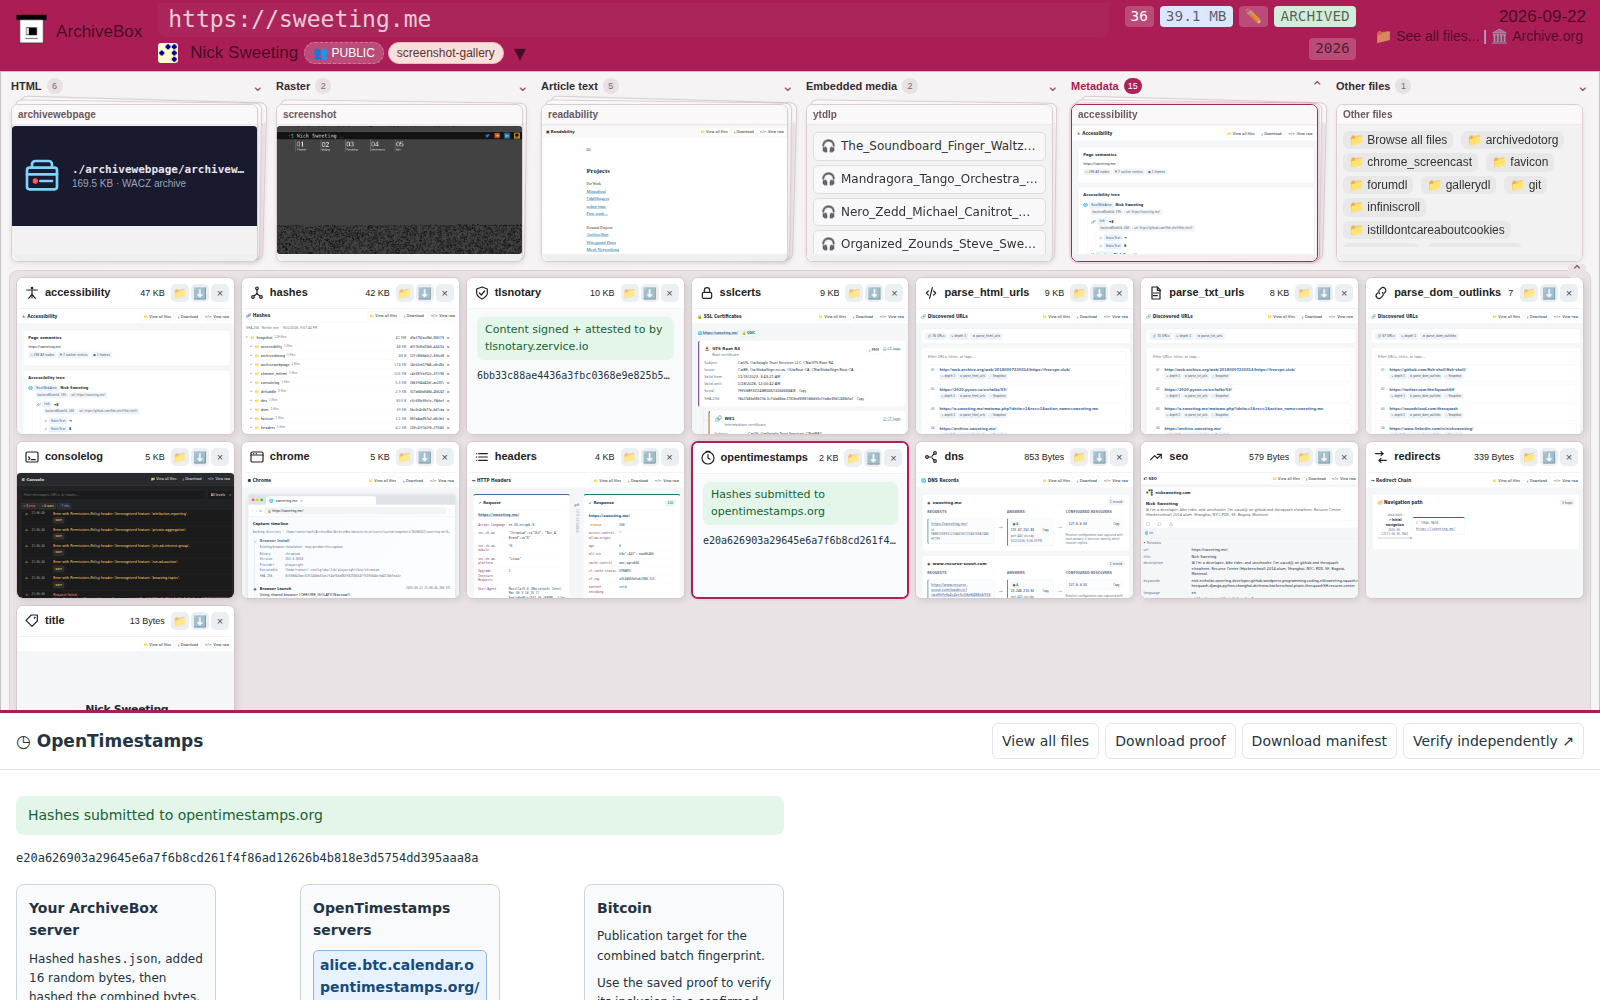Open the tags dropdown triangle after screenshot-gallery
Screen dimensions: 1600x1000
[520, 54]
